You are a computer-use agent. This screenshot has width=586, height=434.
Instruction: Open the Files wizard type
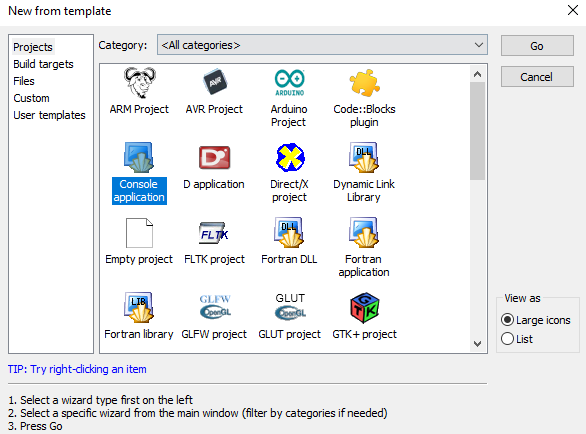tap(24, 81)
